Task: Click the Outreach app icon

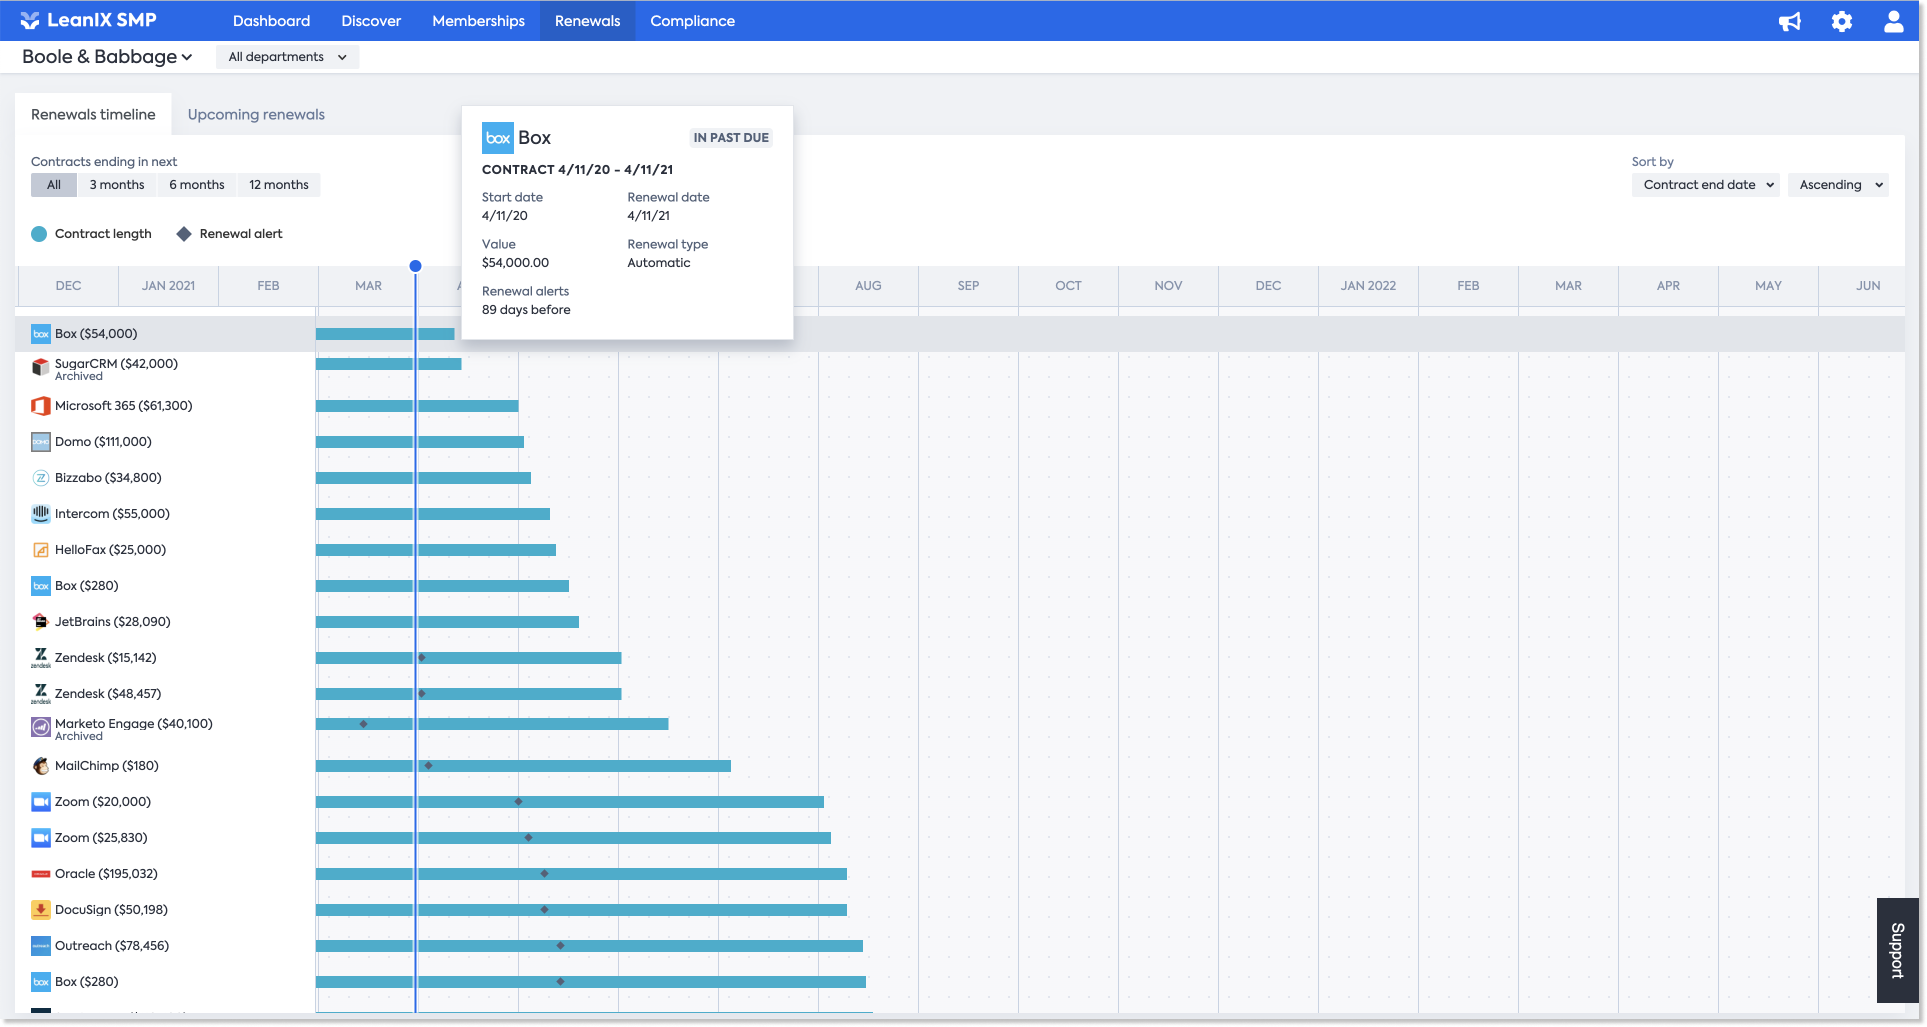Action: (41, 946)
